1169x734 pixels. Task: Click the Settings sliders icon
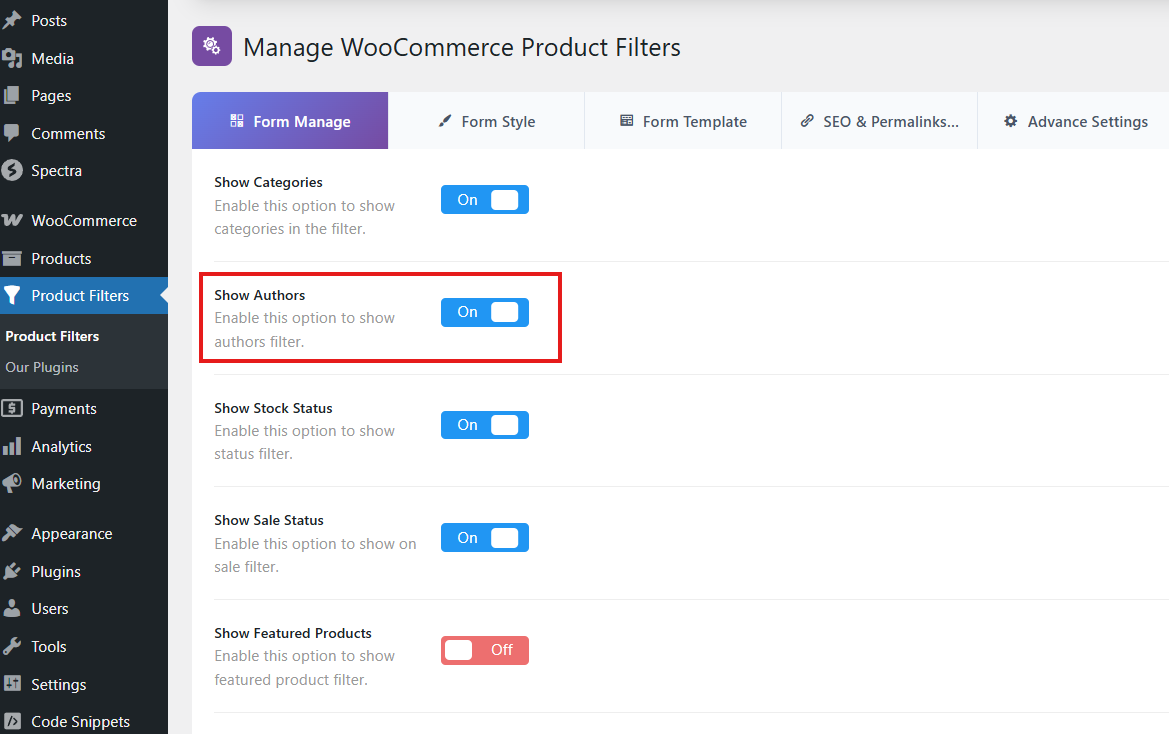point(12,683)
